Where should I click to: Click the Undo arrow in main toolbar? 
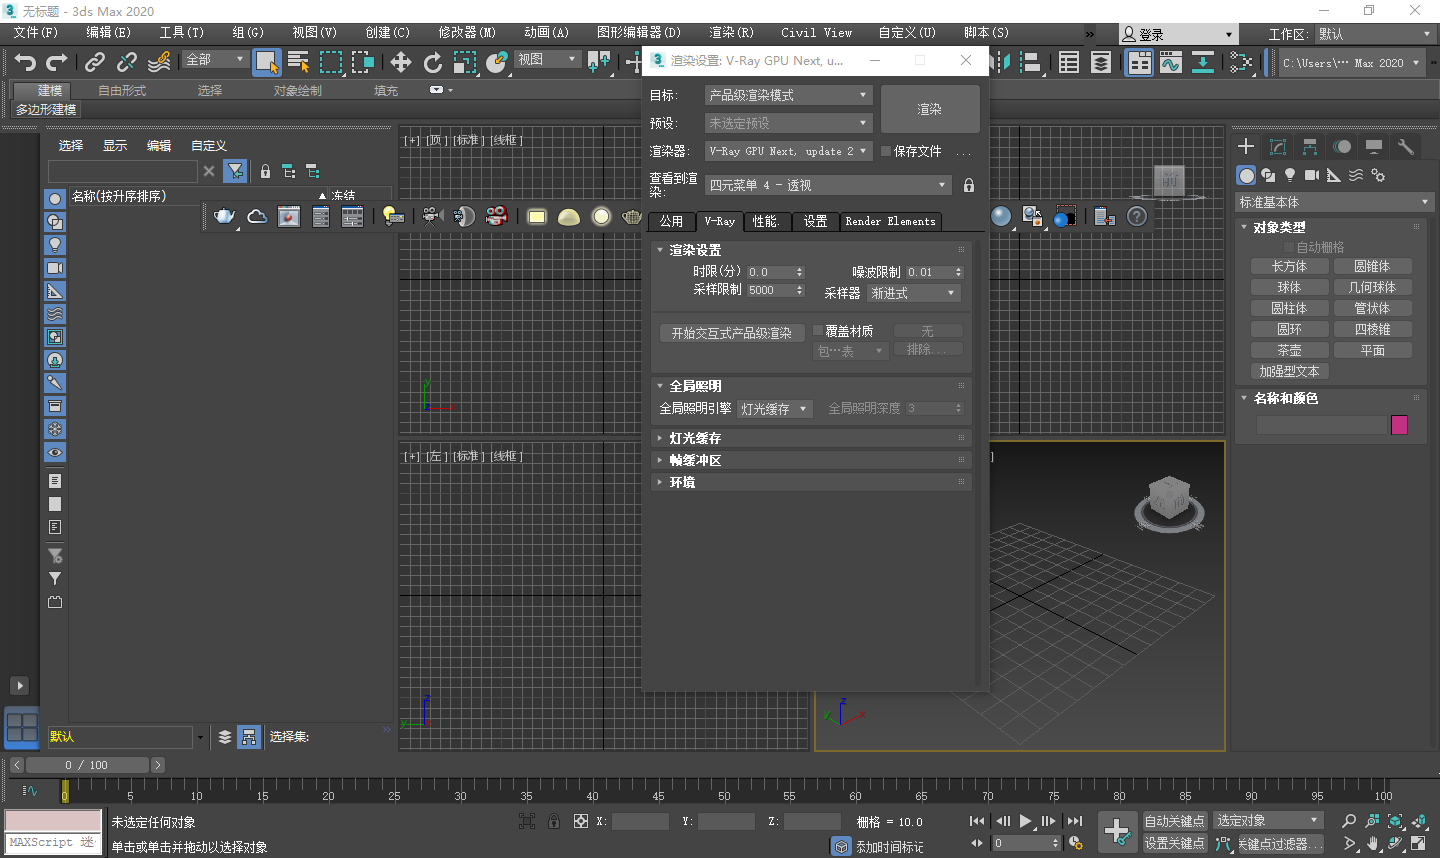tap(24, 62)
